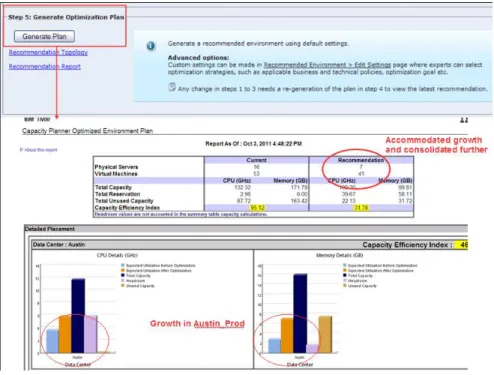Click the Physical Servers row label
The width and height of the screenshot is (494, 375).
116,167
